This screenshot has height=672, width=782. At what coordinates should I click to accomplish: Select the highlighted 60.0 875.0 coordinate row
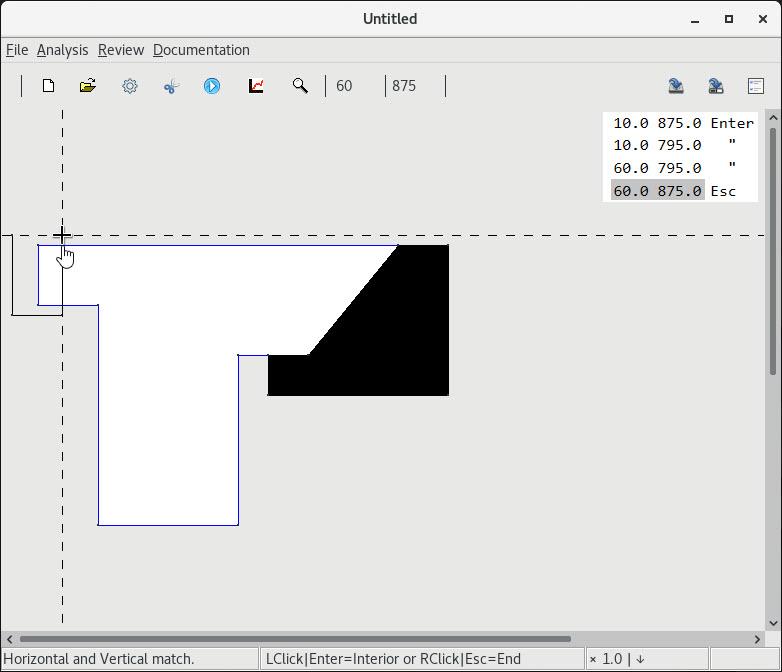(x=657, y=191)
